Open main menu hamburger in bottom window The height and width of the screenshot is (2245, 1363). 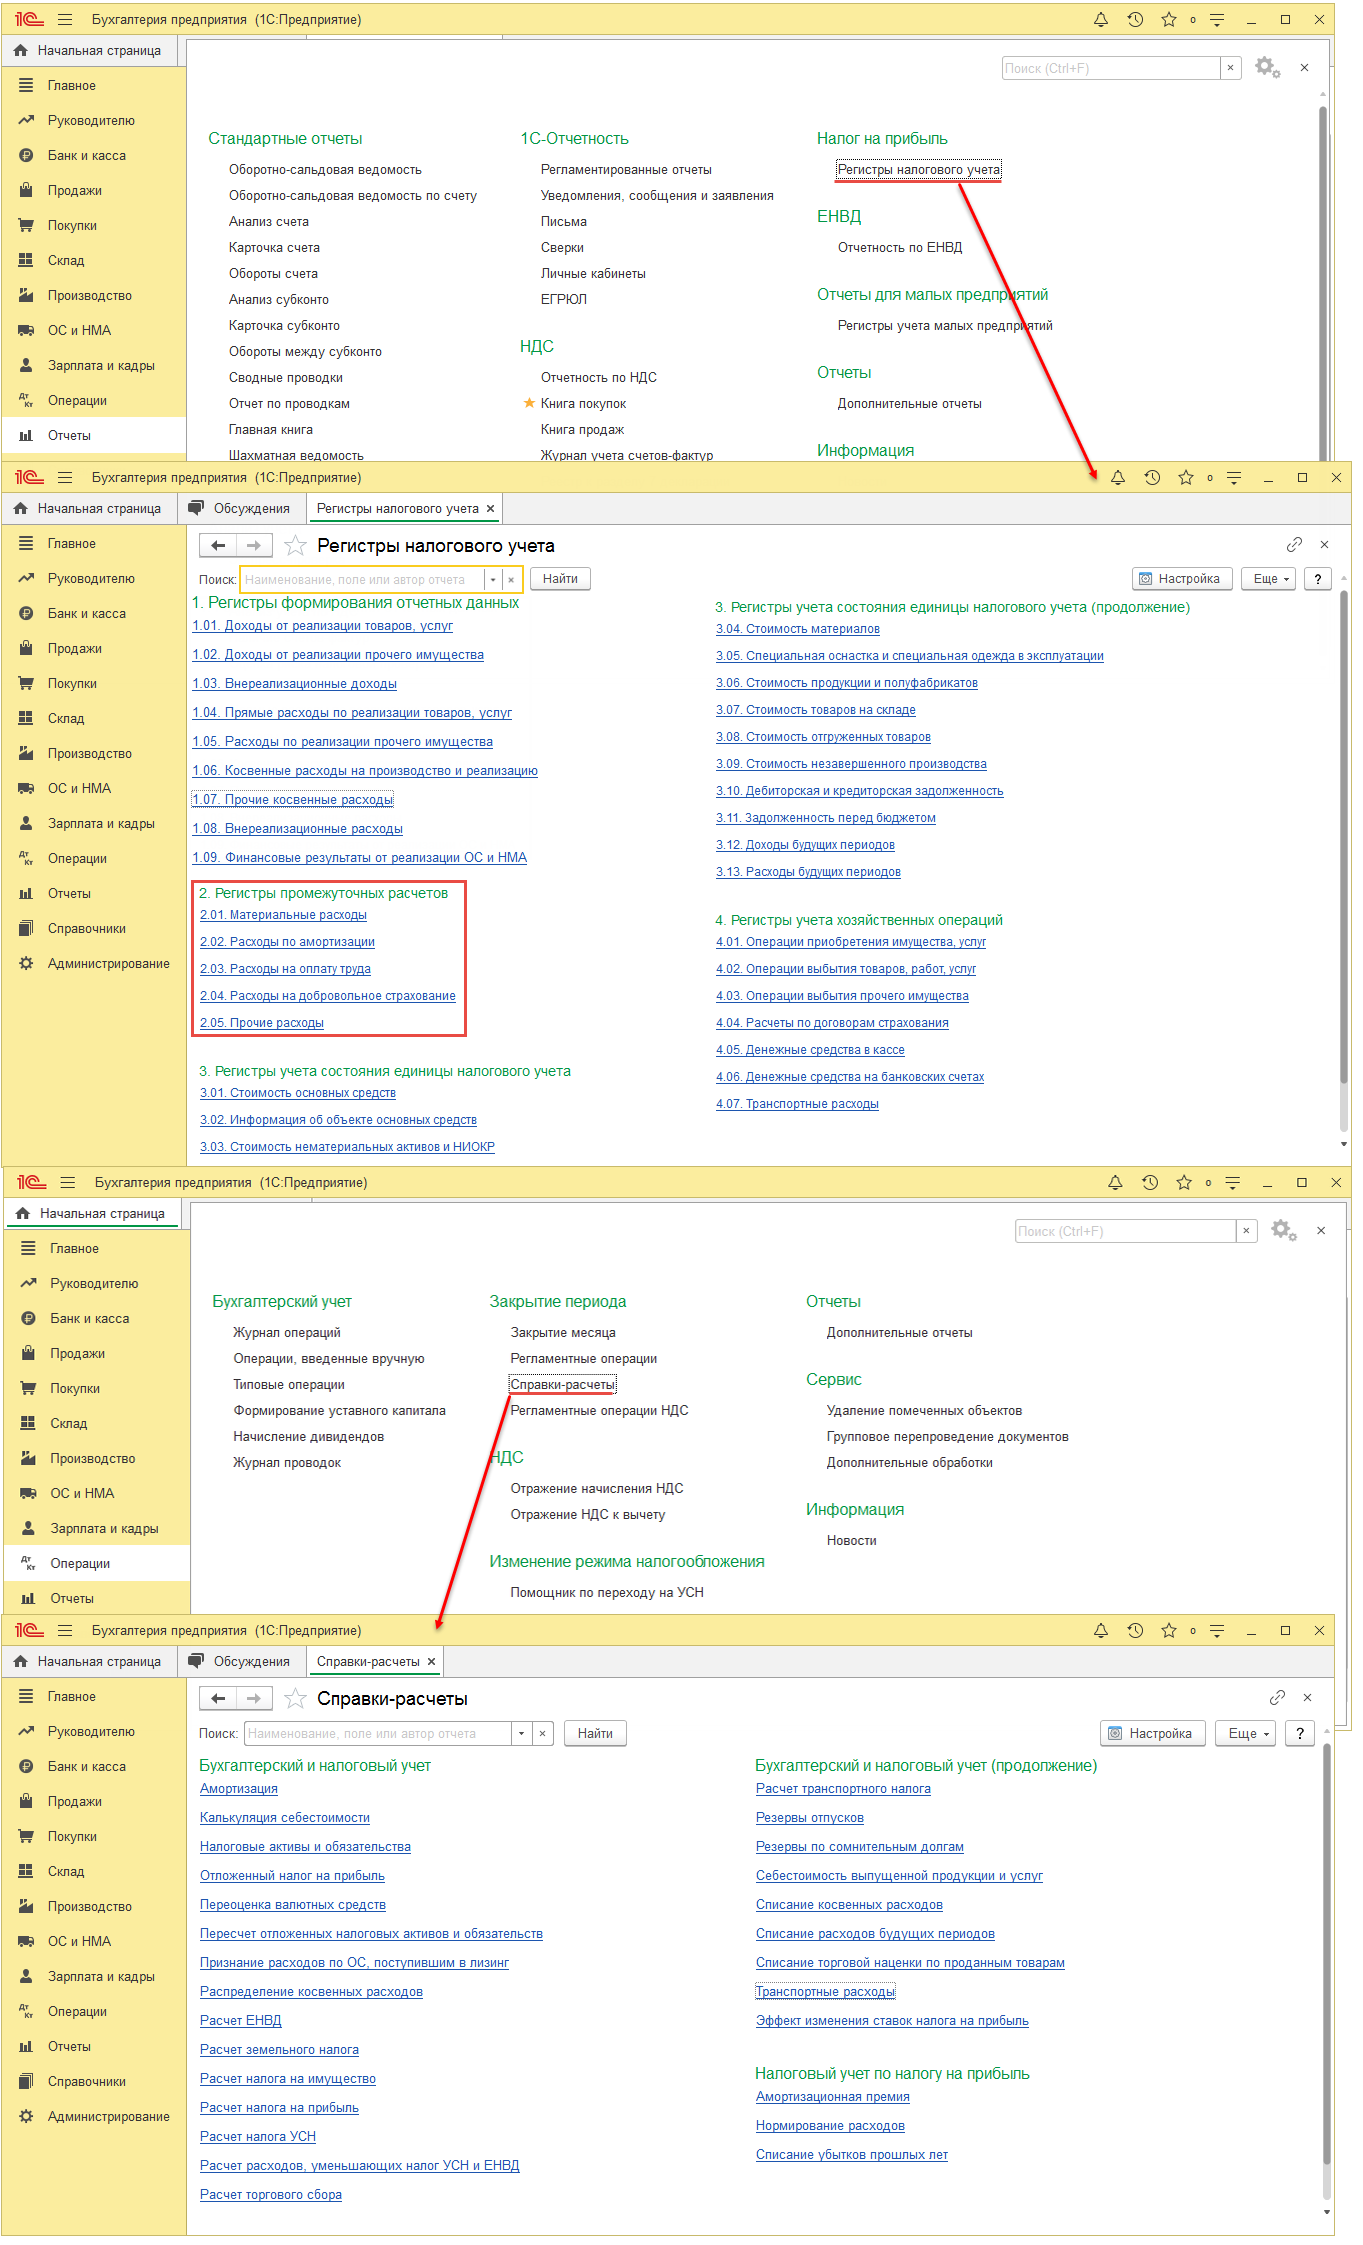[65, 1631]
